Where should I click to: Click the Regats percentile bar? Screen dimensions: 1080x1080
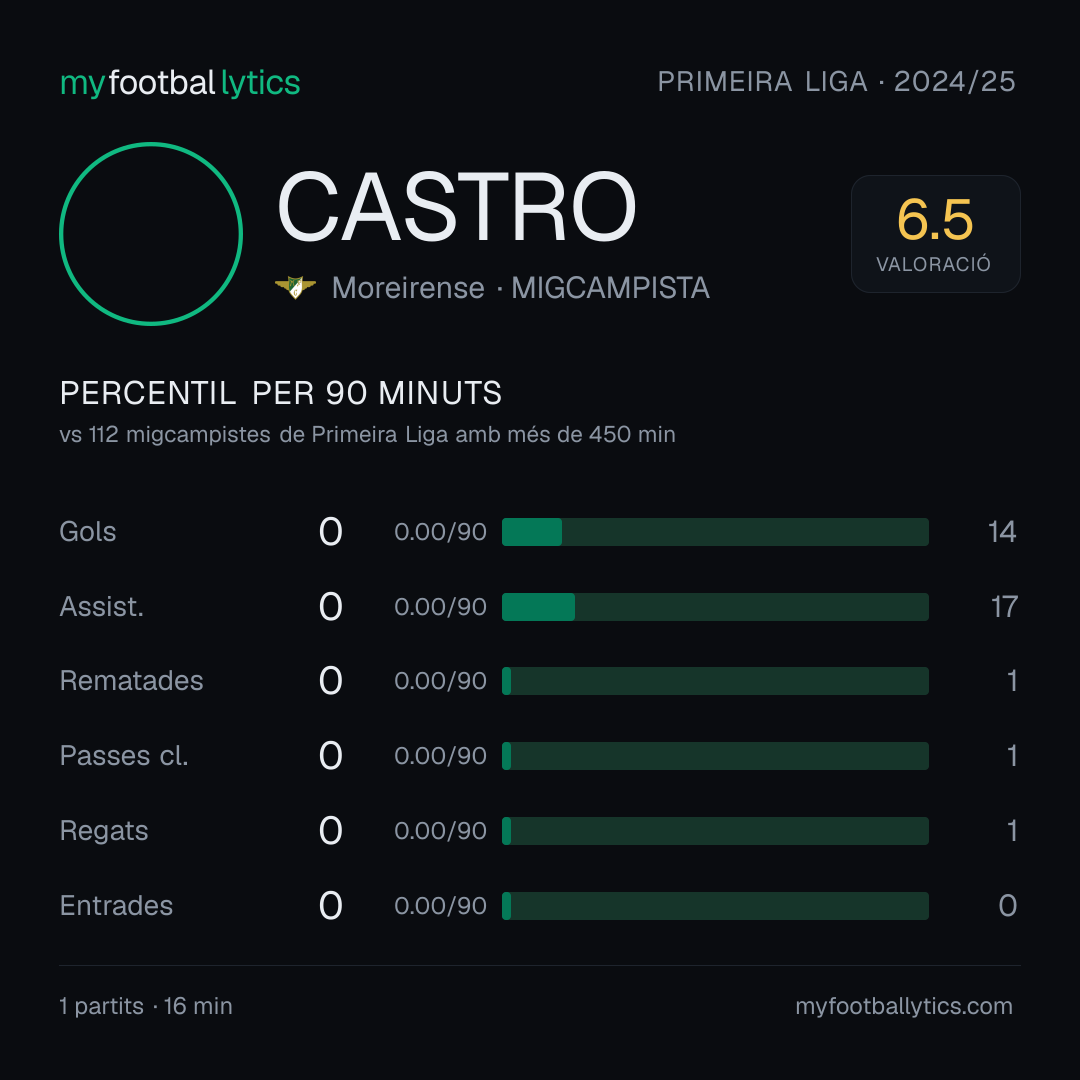click(x=715, y=831)
